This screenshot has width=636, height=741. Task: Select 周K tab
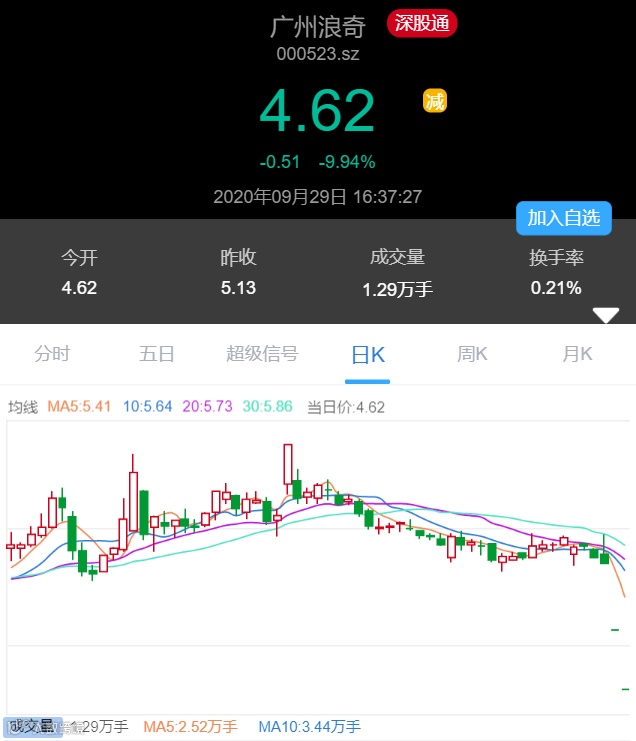click(x=472, y=353)
